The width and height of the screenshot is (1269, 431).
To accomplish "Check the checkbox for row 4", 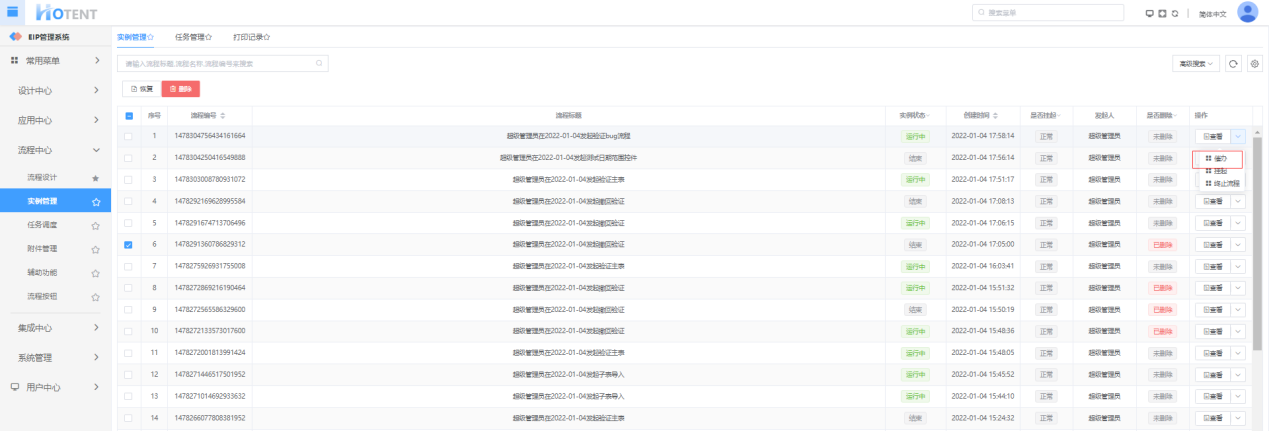I will pyautogui.click(x=128, y=201).
